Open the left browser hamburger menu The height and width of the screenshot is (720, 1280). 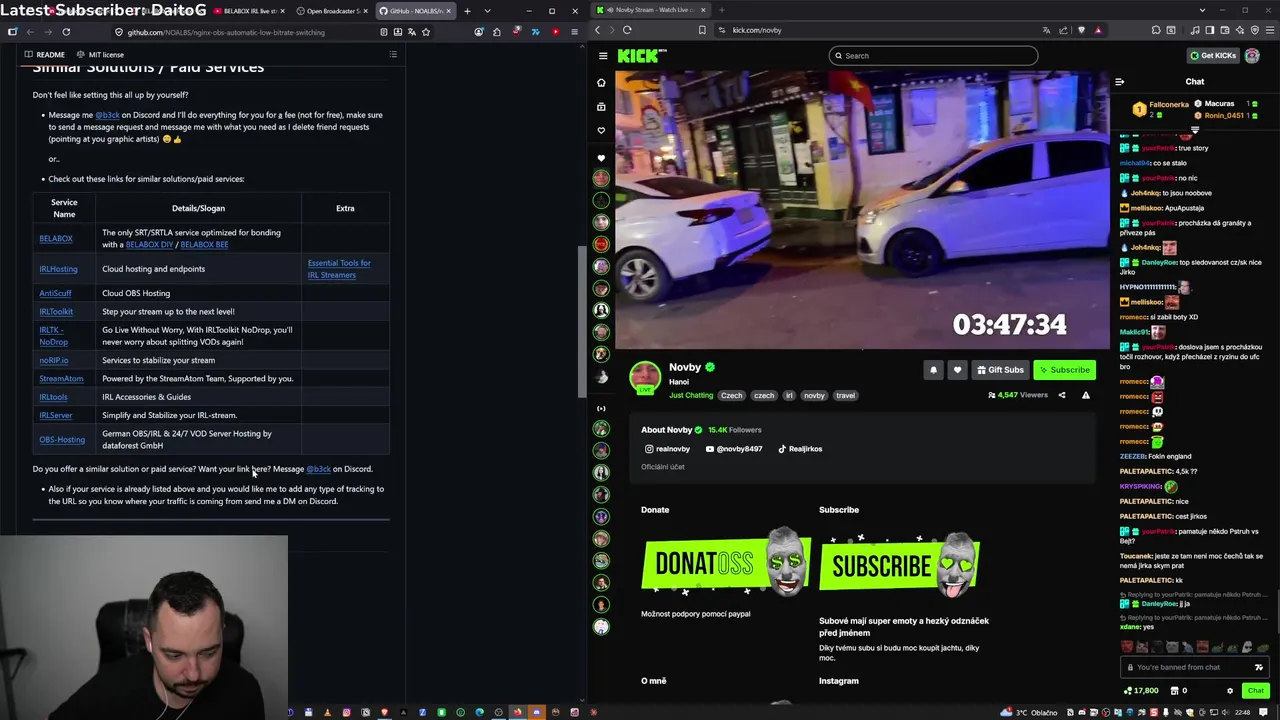[574, 32]
